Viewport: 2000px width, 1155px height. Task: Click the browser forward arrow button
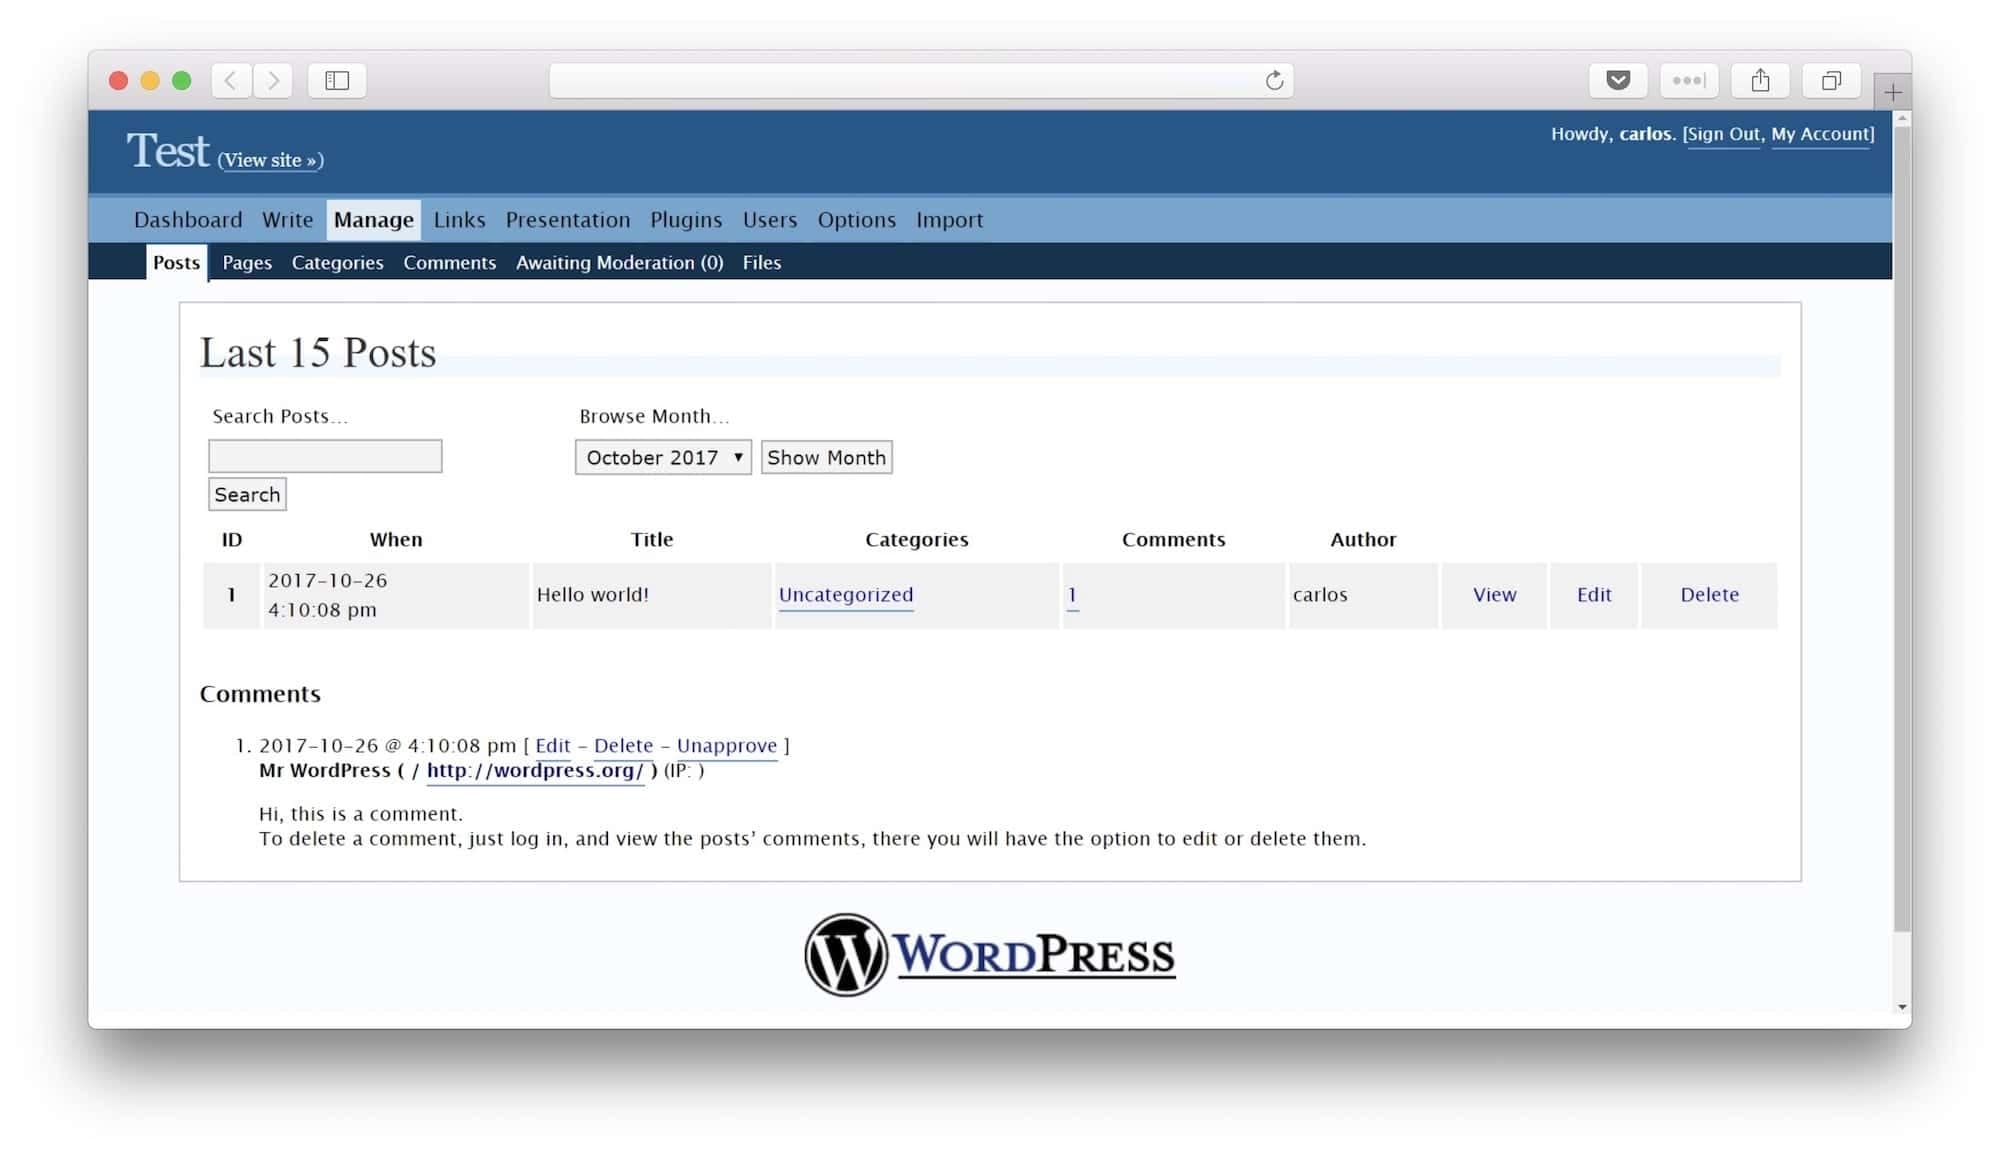273,80
